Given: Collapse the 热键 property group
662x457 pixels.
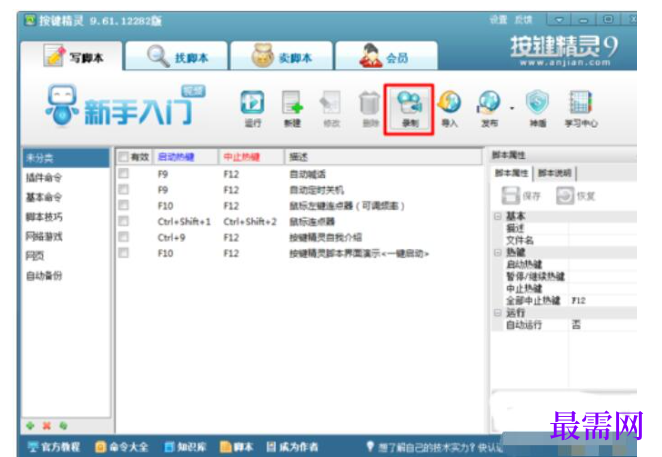Looking at the screenshot, I should [498, 252].
